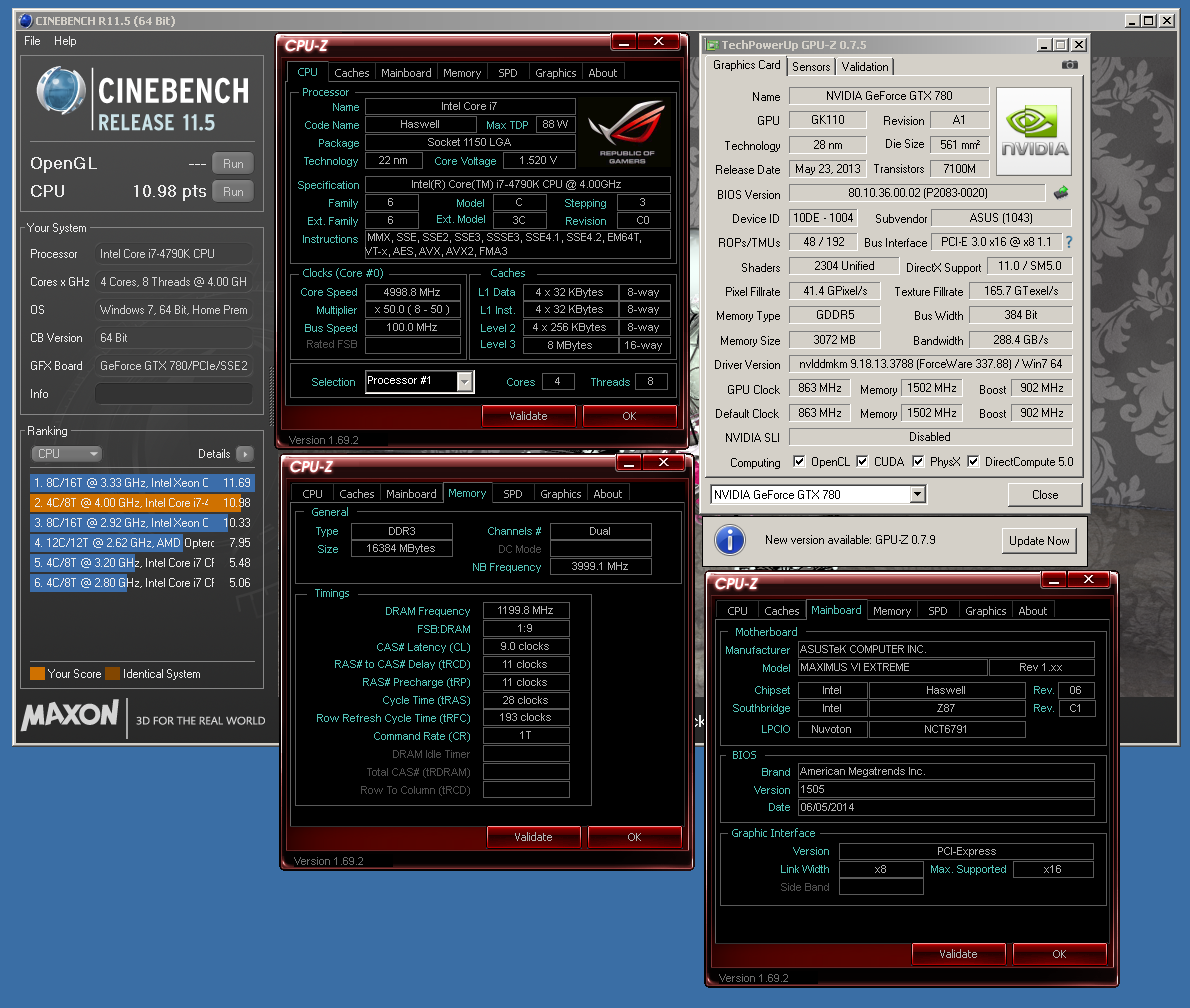Select ranking row 4C/8T @ 2.80 GHz
This screenshot has width=1190, height=1008.
(x=143, y=583)
